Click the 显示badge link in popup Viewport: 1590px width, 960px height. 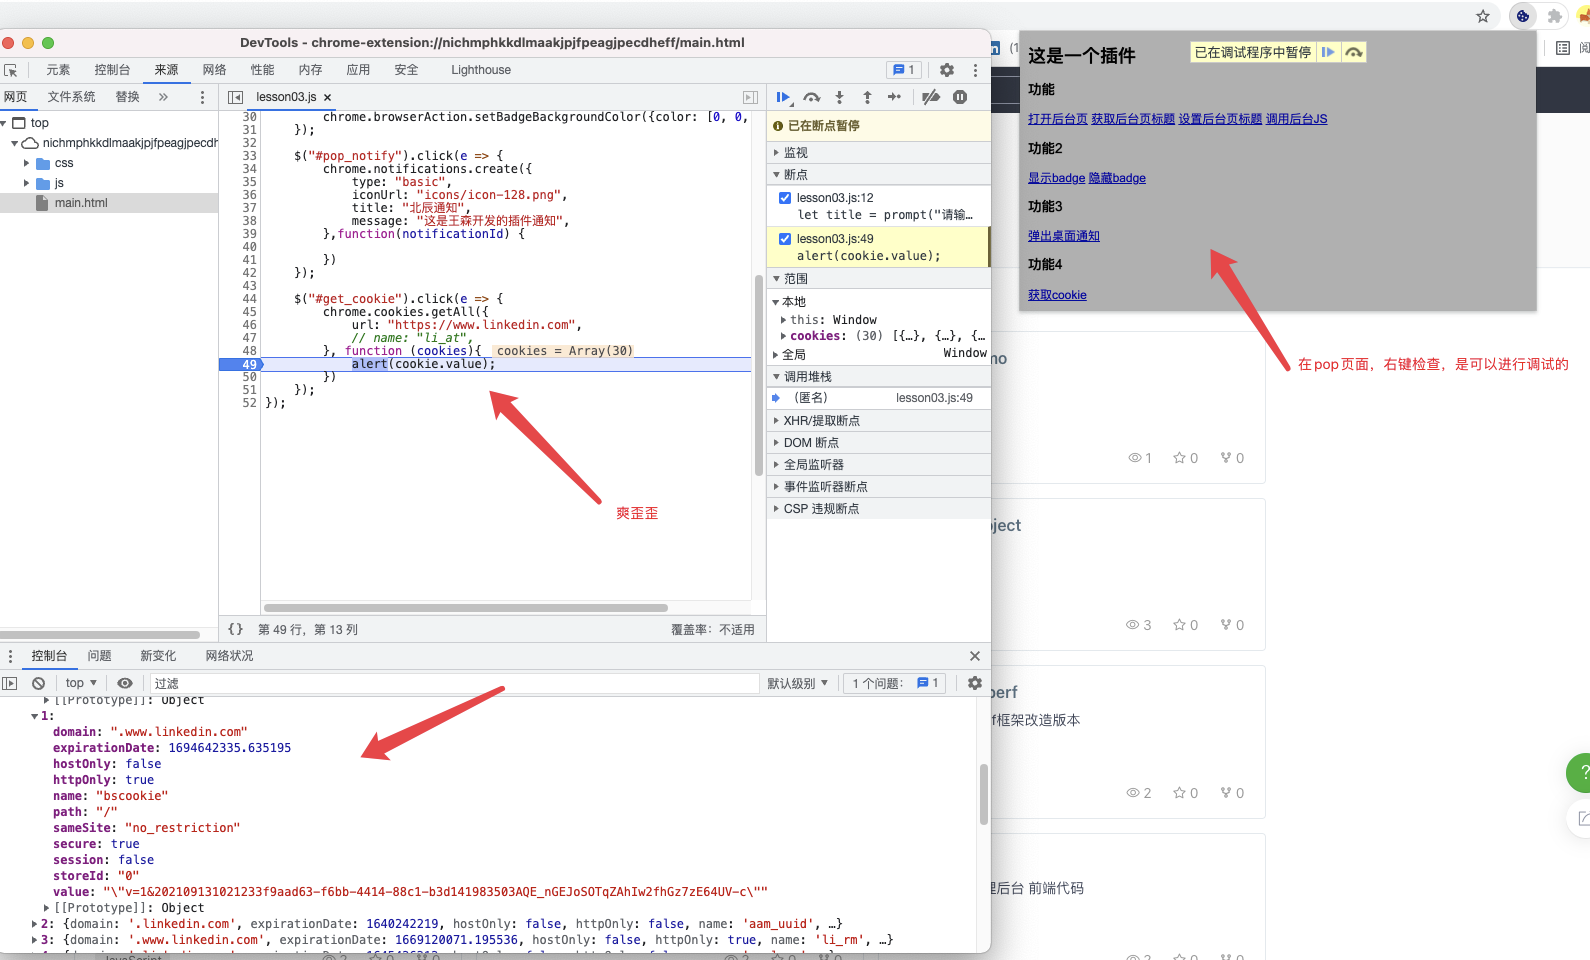(x=1056, y=178)
